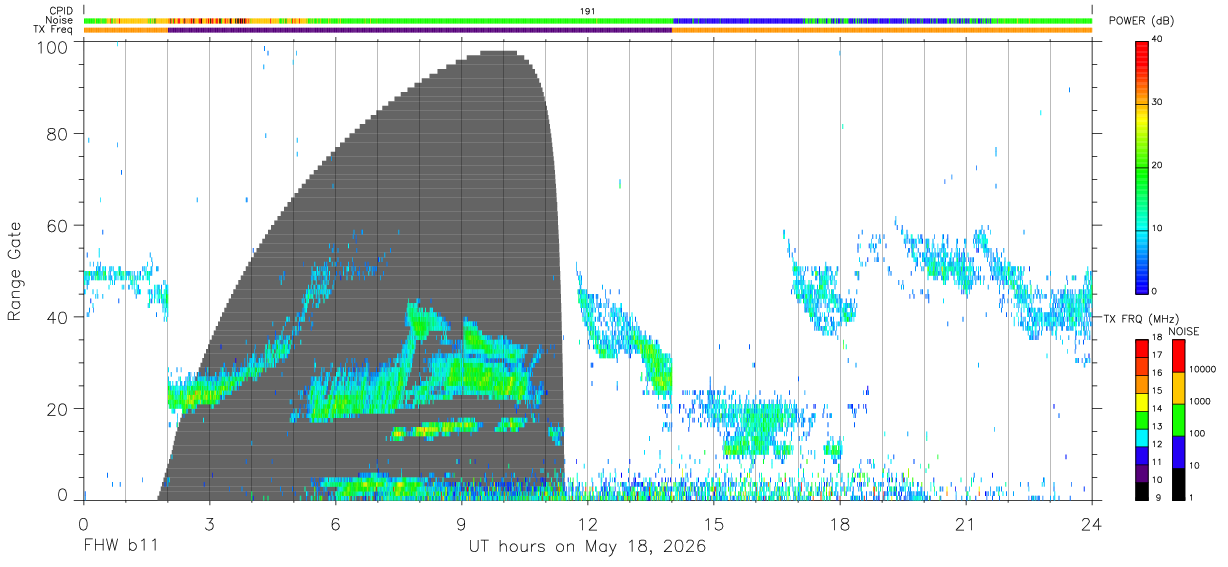Click the NOISE legend title

point(1183,331)
